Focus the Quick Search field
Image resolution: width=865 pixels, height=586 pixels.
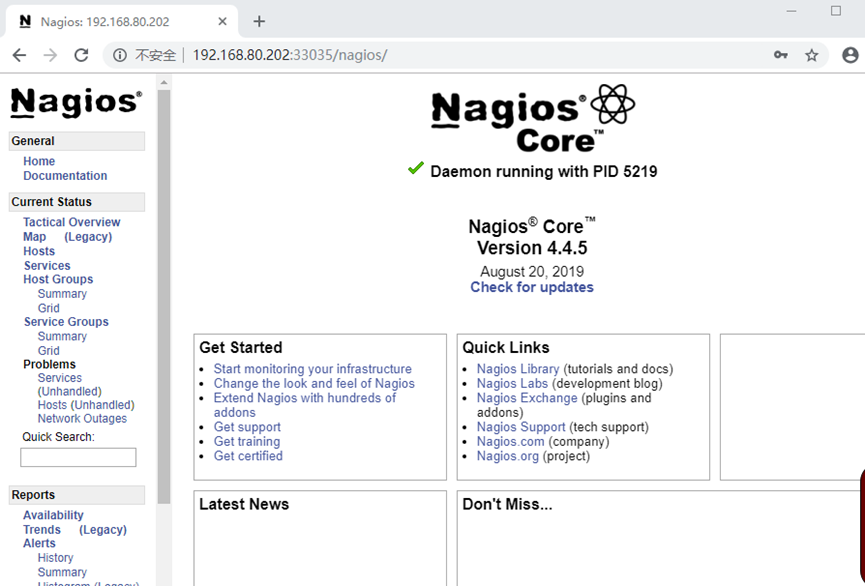coord(78,457)
